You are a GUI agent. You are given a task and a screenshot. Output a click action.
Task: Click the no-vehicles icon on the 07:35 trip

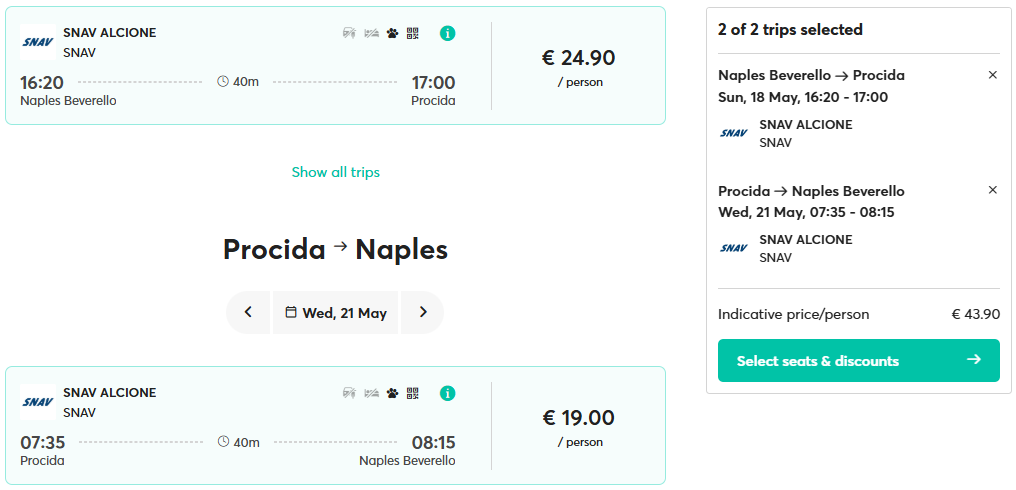pos(350,393)
